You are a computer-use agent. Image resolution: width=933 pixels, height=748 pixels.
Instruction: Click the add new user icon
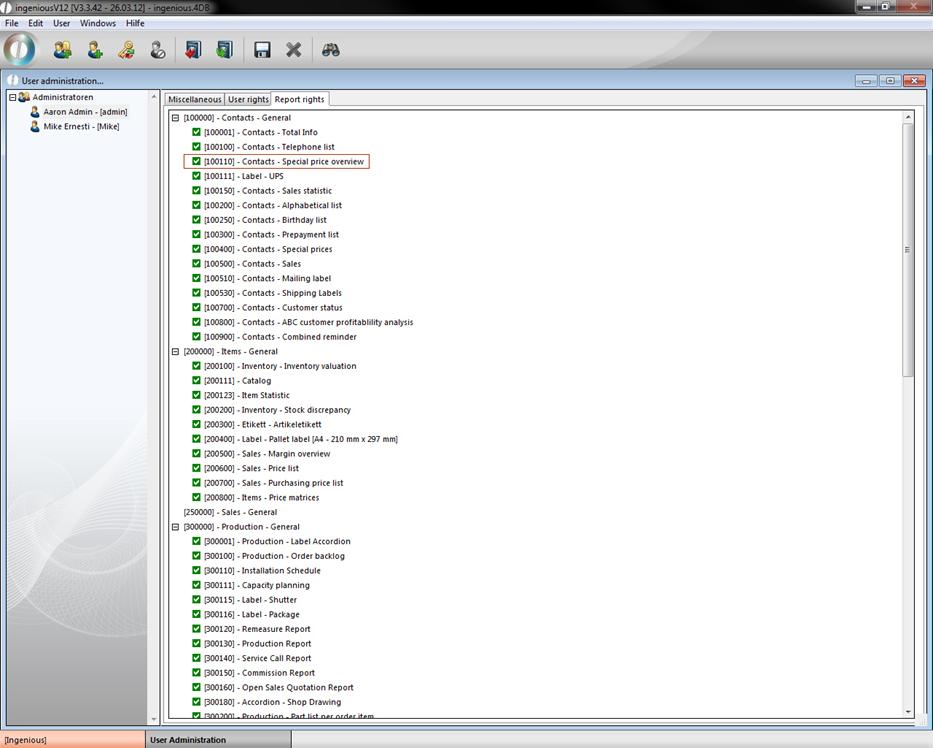(94, 50)
